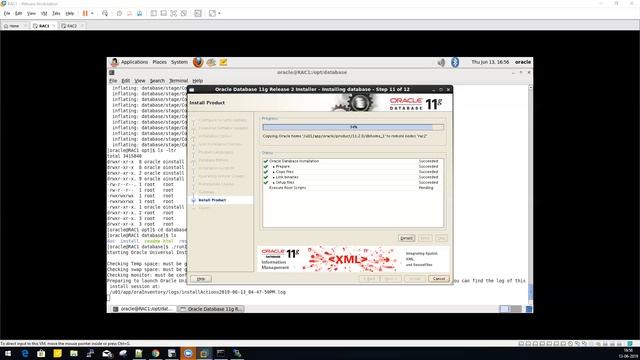
Task: Open the terminal's Terminal menu
Action: [178, 81]
